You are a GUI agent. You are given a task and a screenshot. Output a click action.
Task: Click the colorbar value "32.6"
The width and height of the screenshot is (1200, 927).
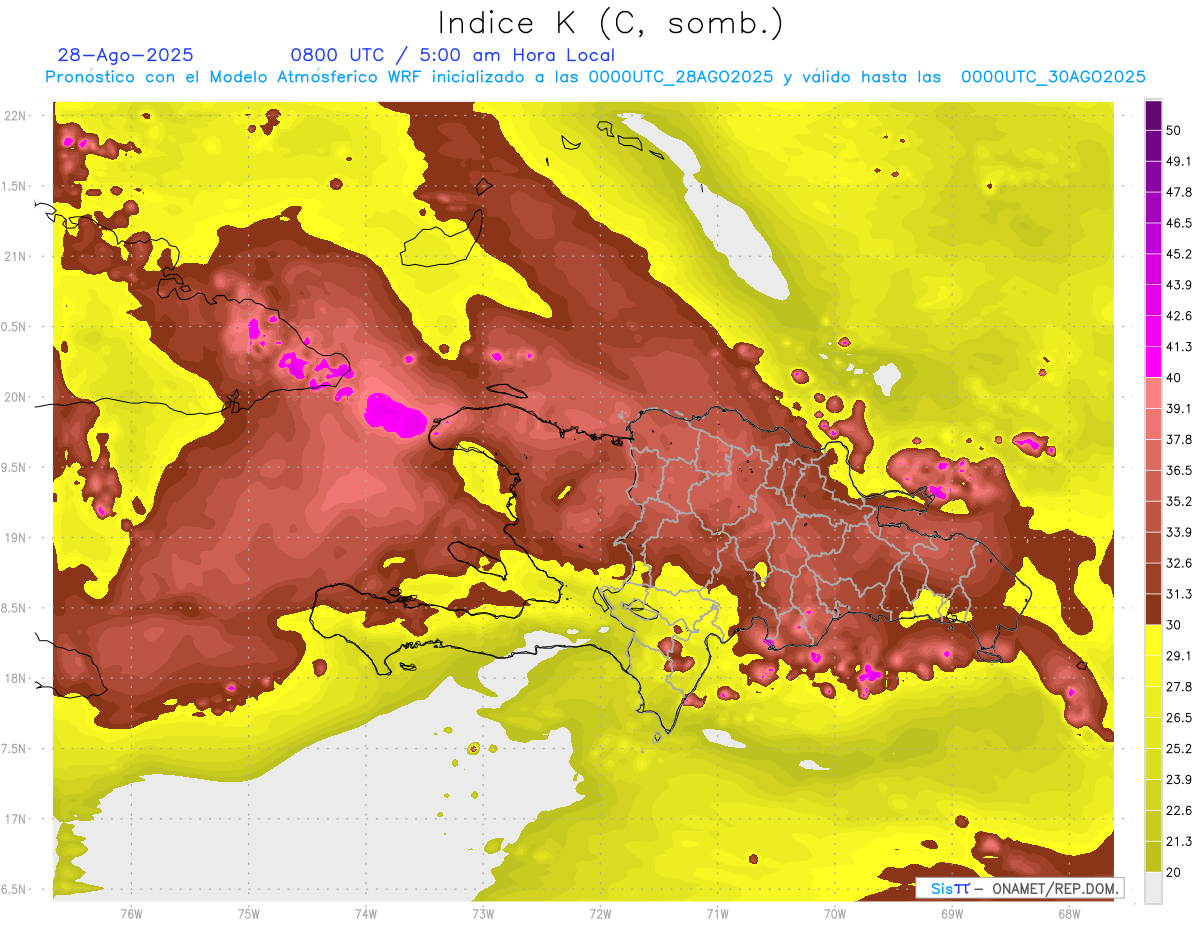[x=1179, y=563]
